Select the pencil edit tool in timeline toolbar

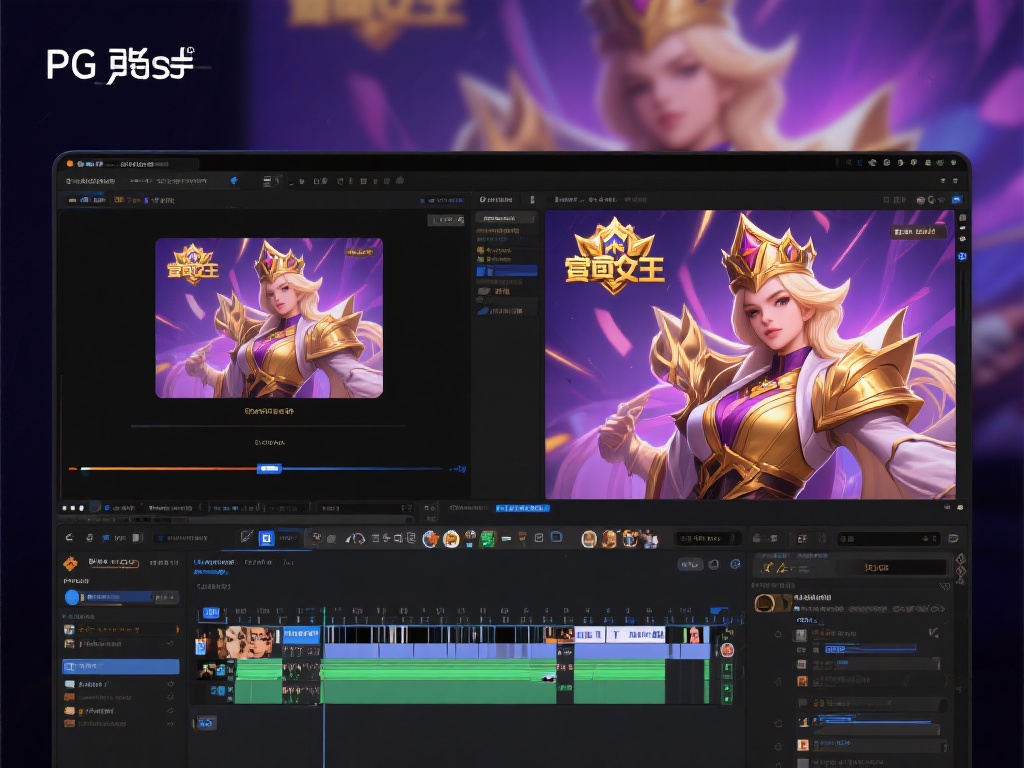click(247, 538)
